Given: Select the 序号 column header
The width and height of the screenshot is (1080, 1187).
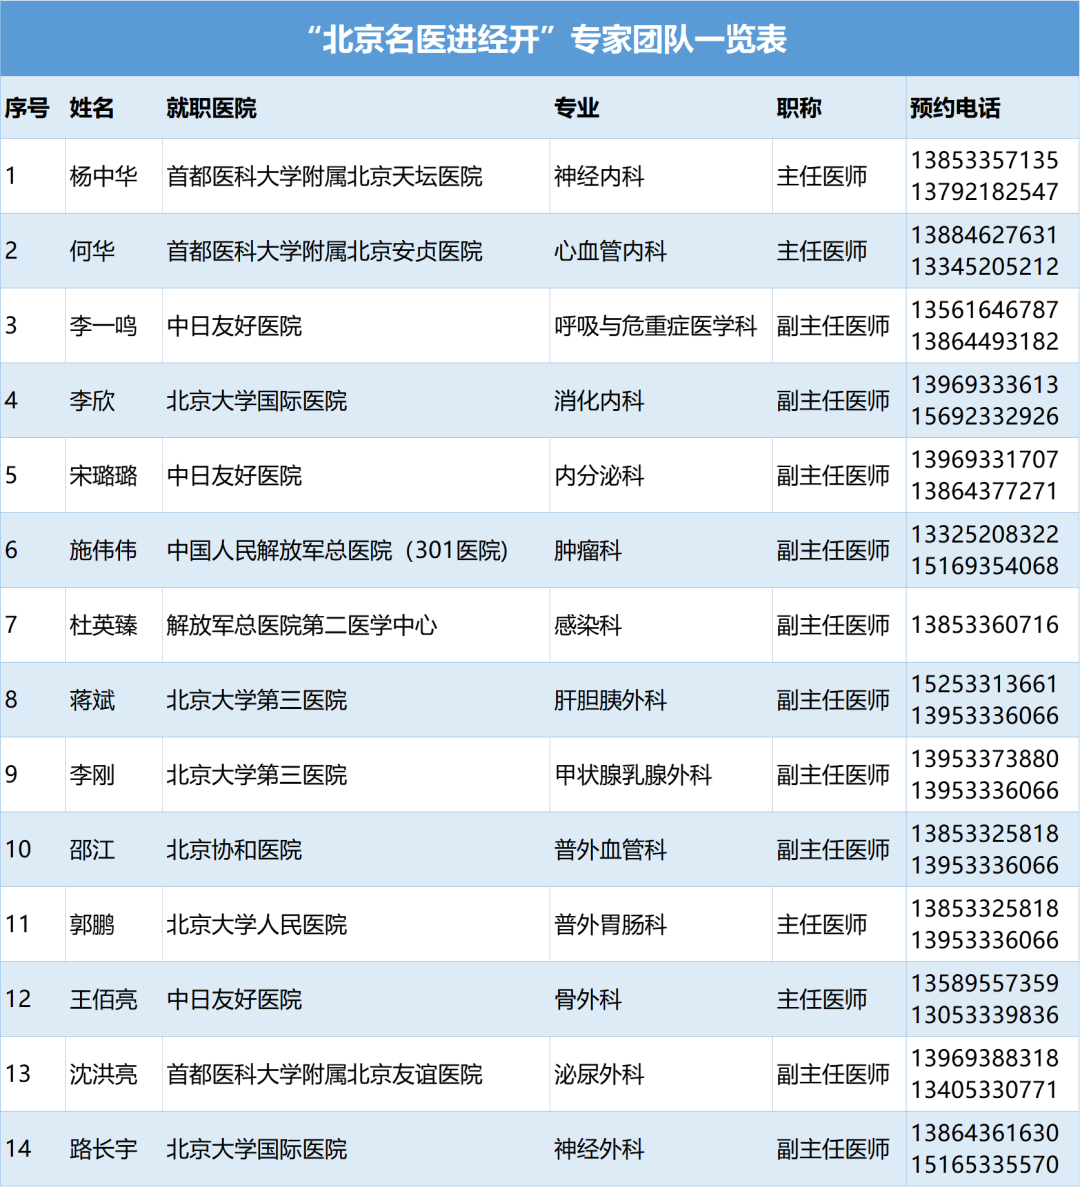Looking at the screenshot, I should coord(27,108).
